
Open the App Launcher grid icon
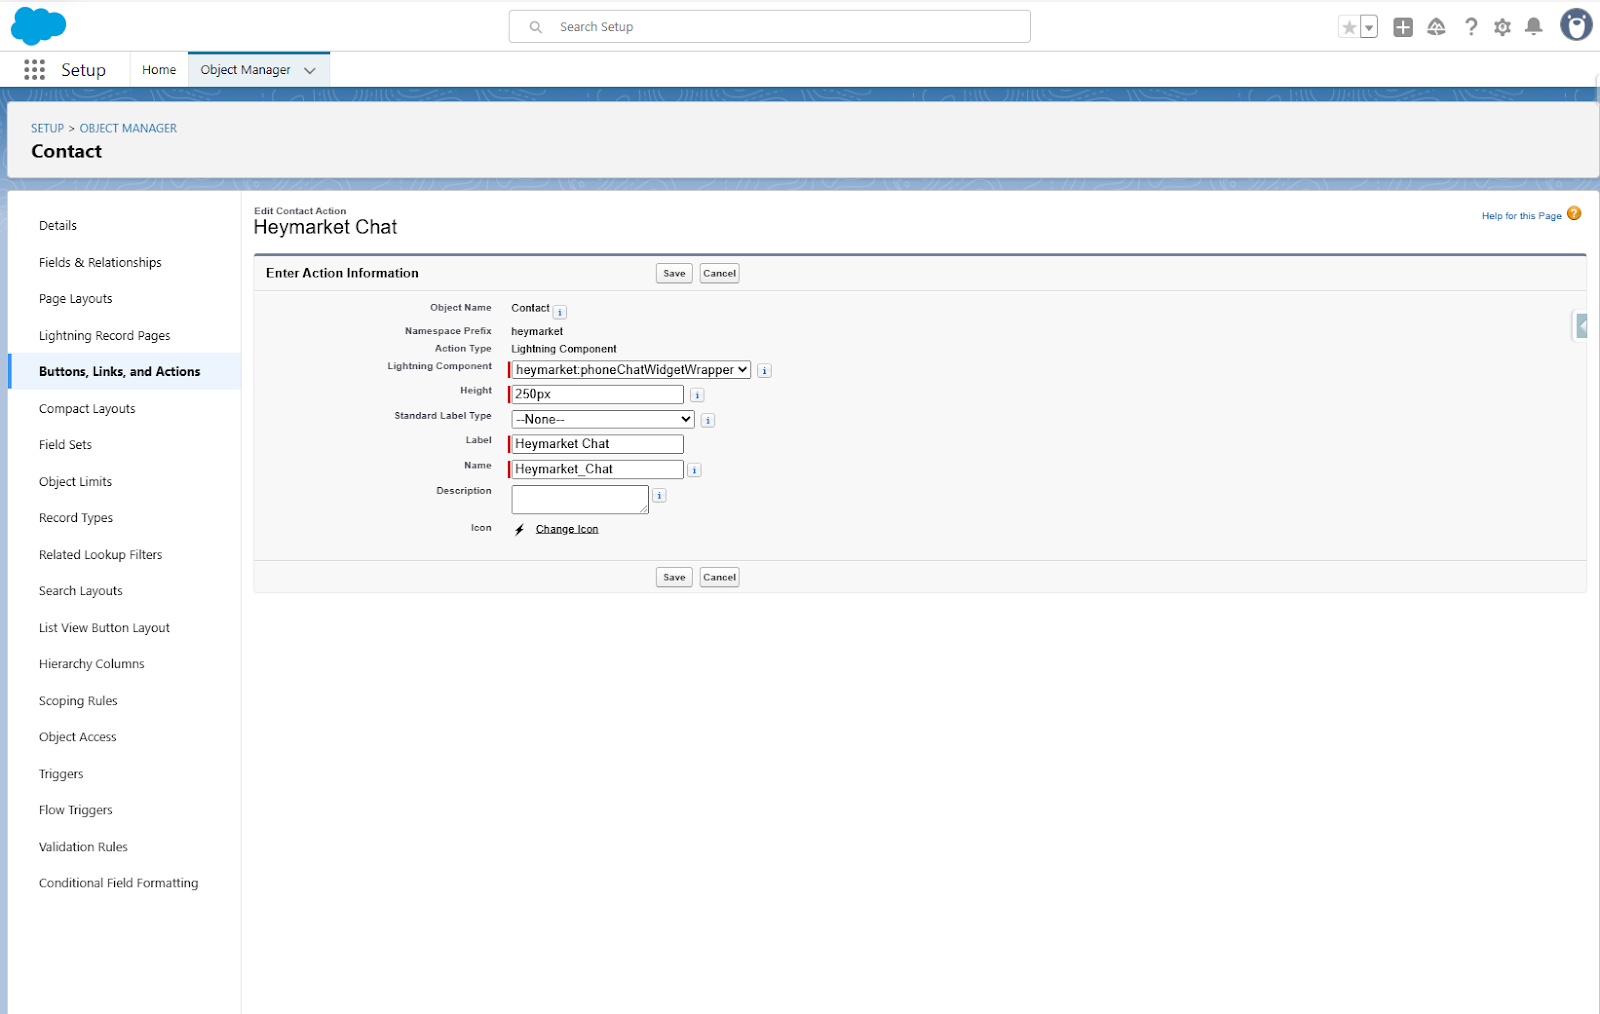click(x=34, y=70)
